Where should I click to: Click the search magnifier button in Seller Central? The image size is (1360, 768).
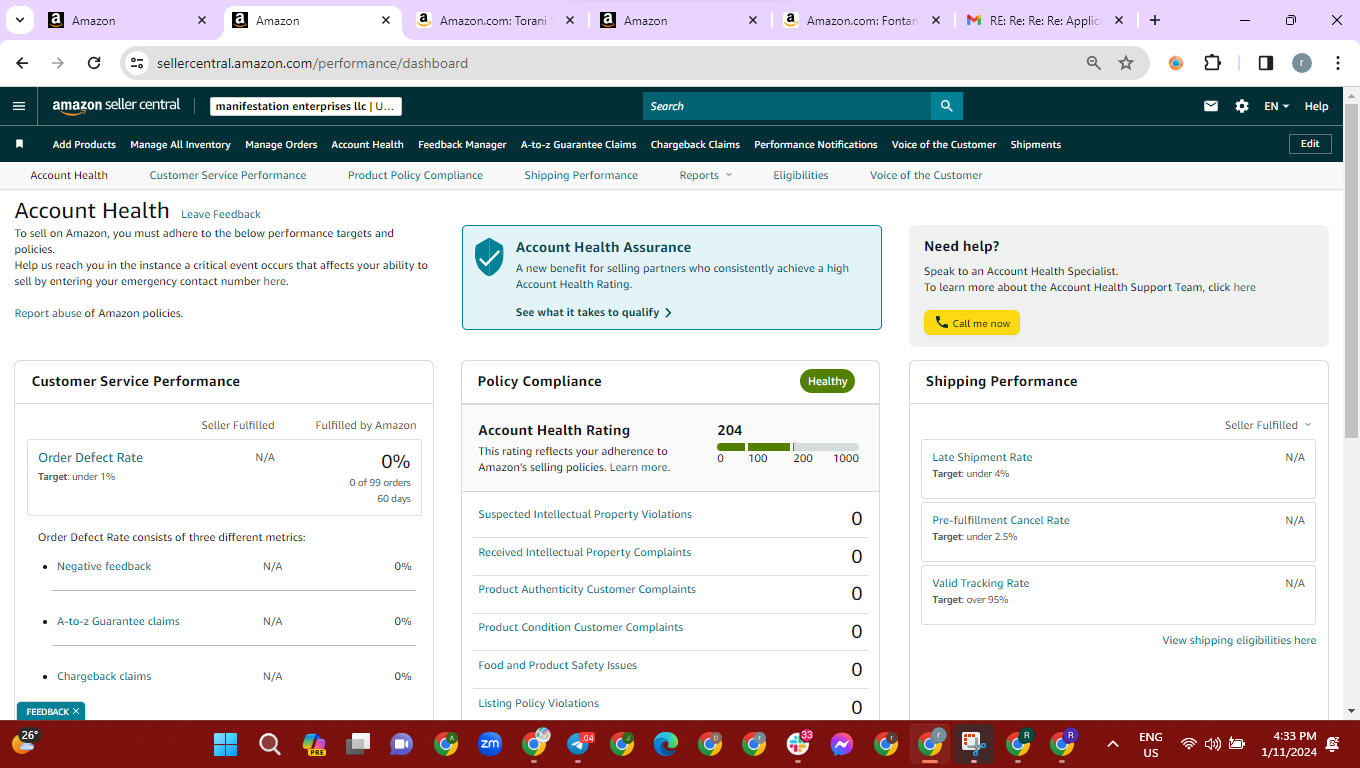946,106
